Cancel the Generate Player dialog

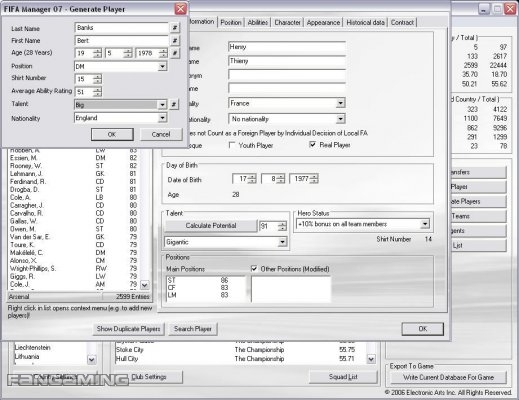(x=161, y=134)
